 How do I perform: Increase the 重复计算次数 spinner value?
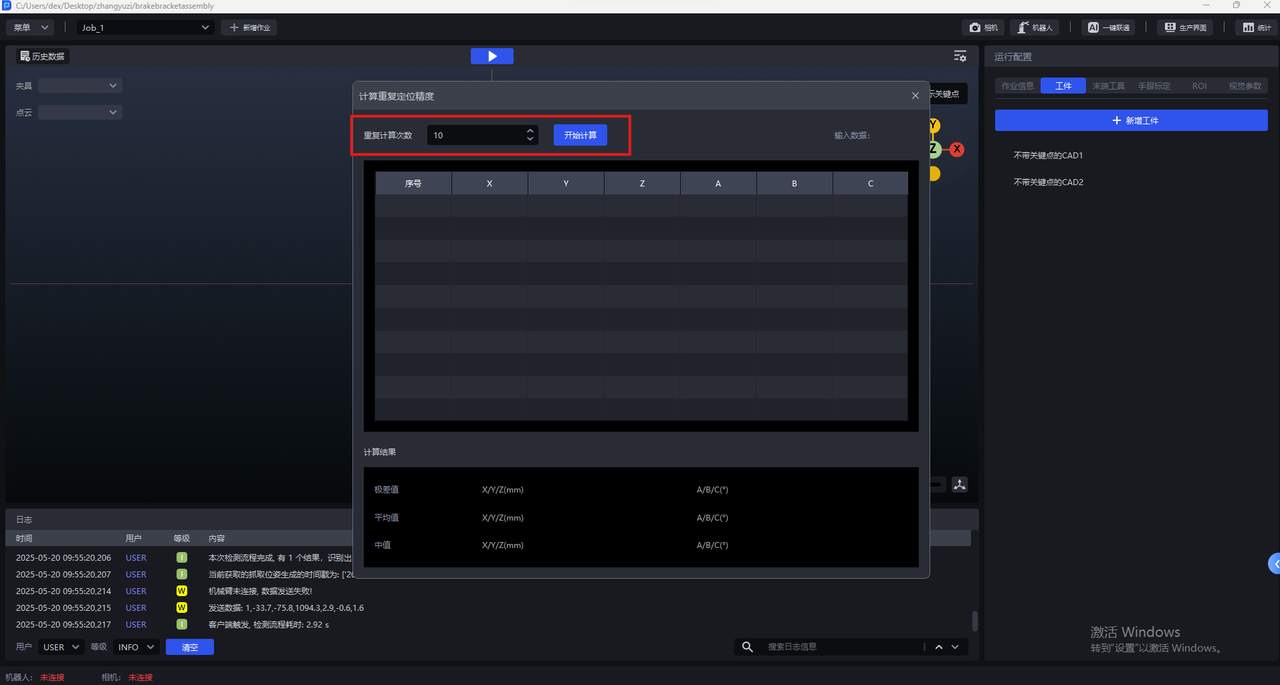point(530,130)
